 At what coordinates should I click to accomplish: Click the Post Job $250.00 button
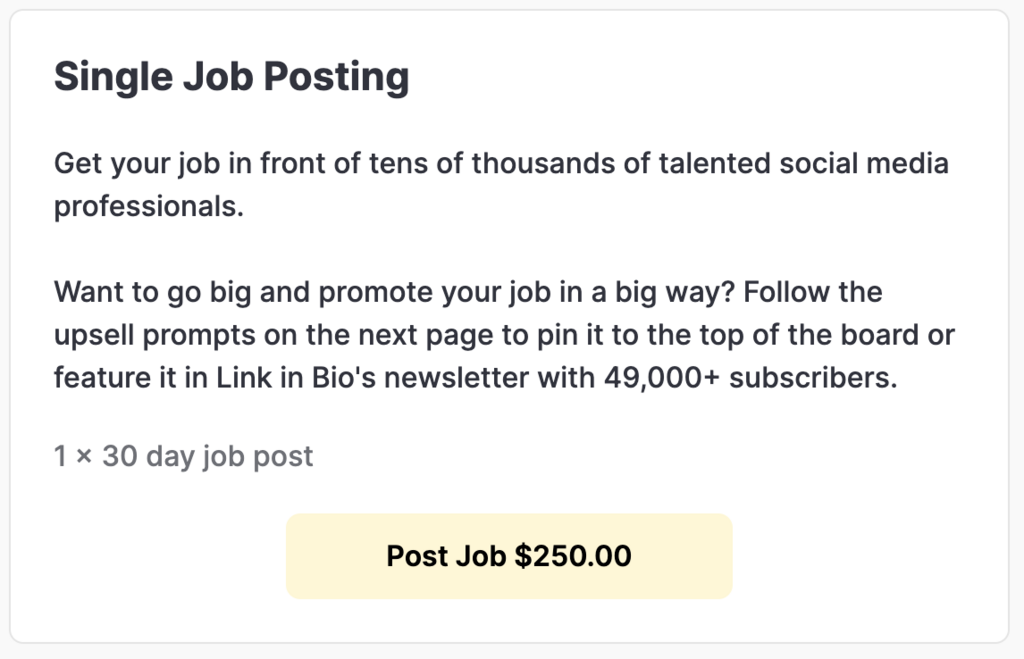tap(509, 556)
